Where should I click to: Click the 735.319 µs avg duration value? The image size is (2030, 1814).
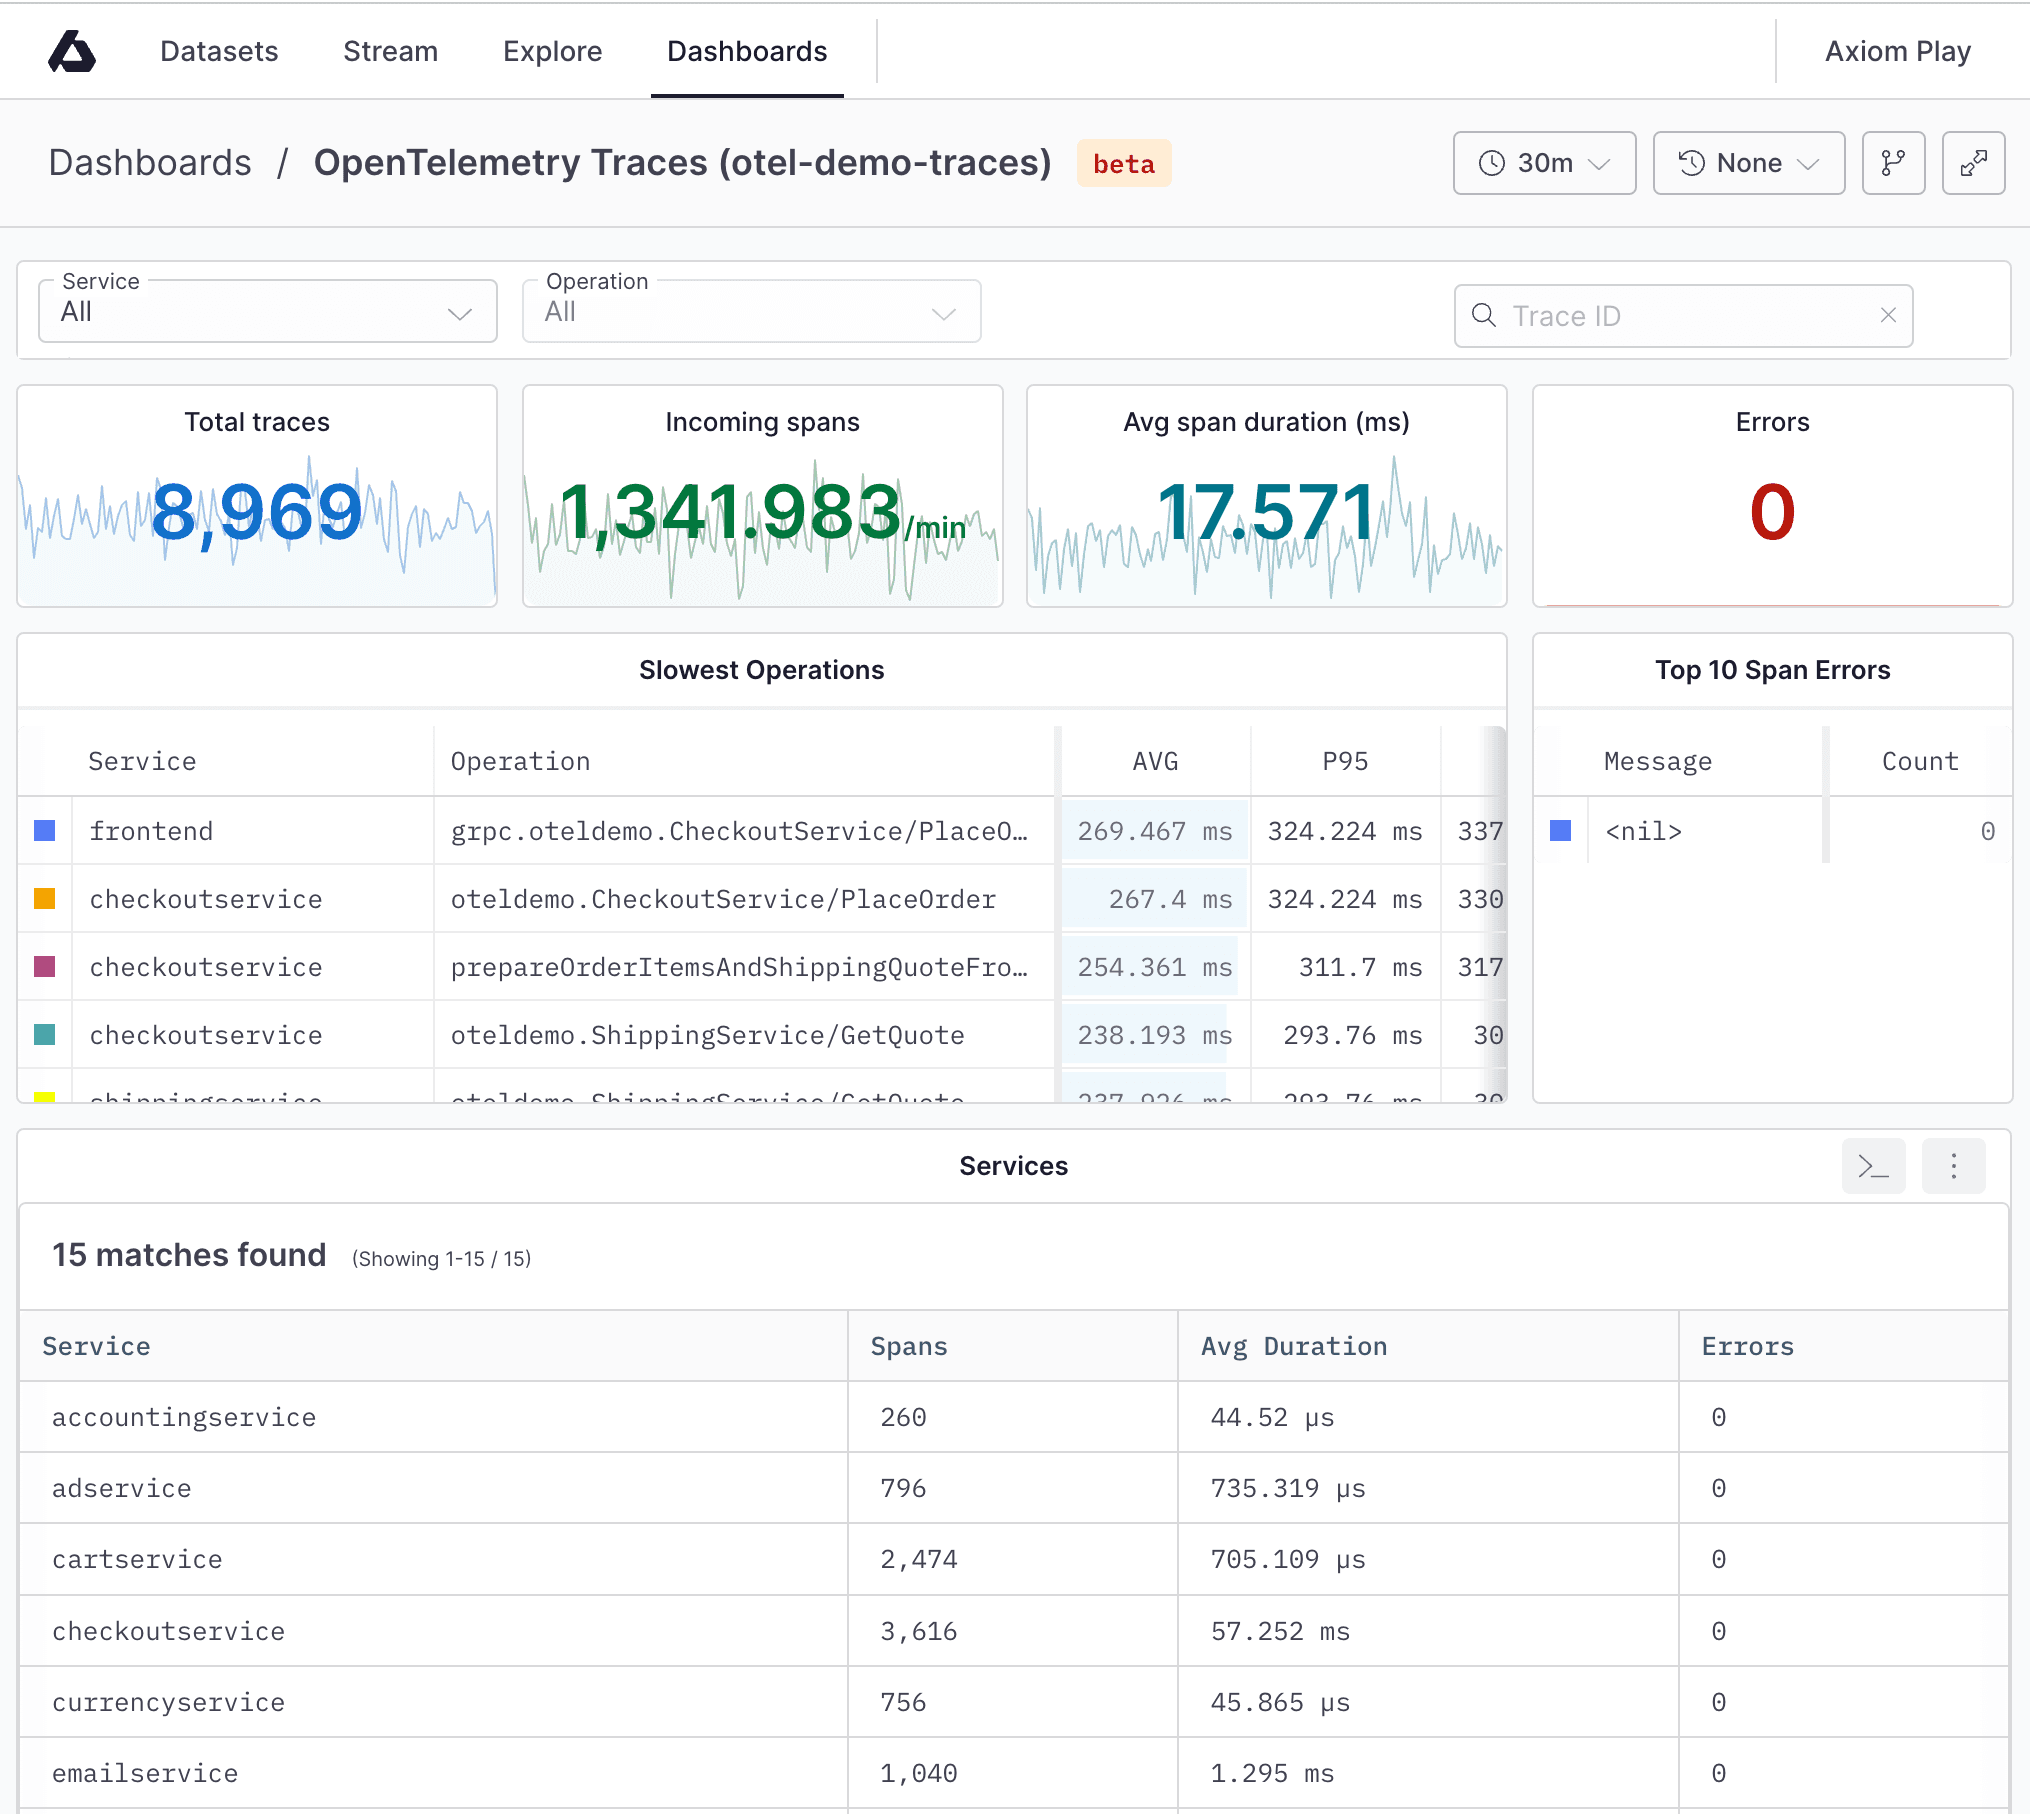1288,1489
